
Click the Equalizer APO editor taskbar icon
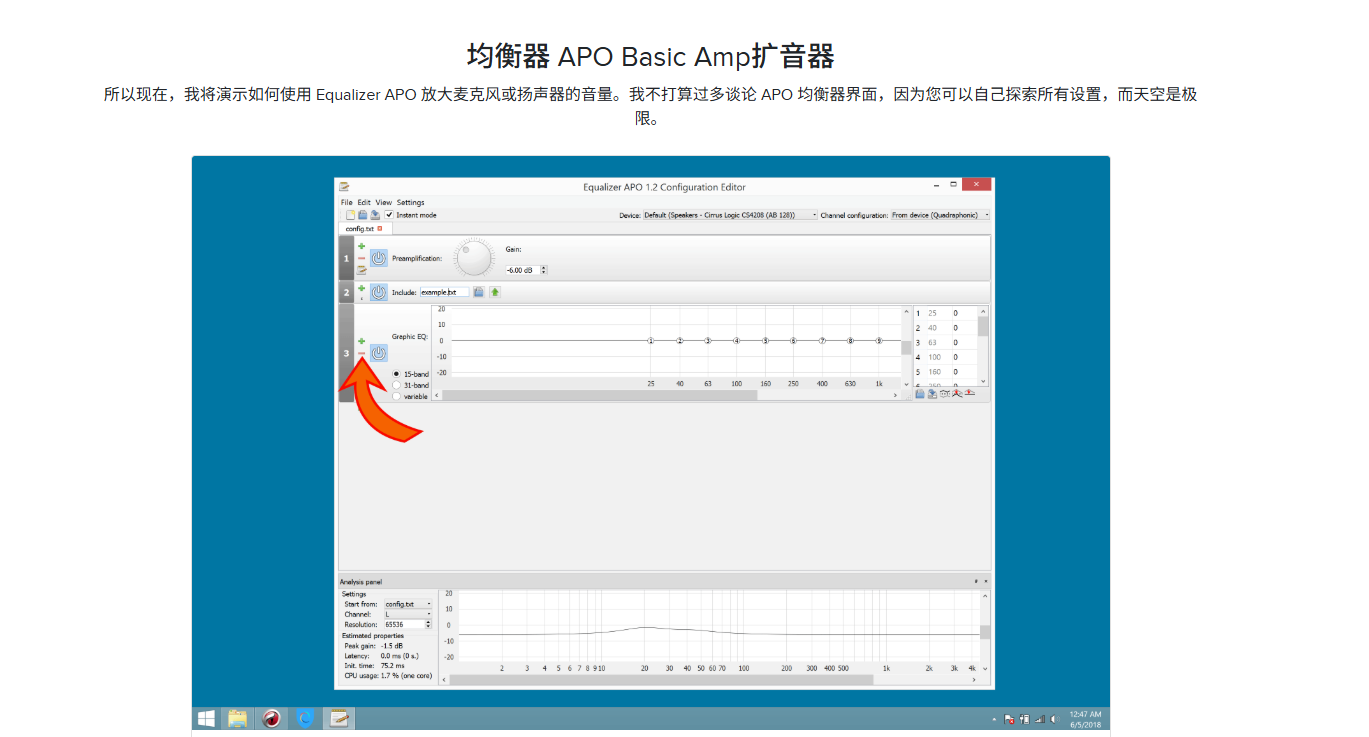[340, 718]
